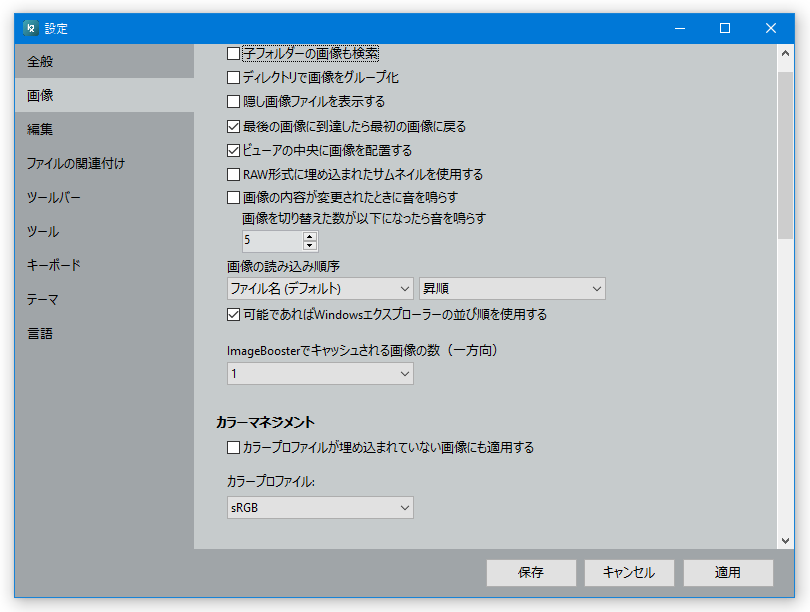Click the scrollbar down arrow
Viewport: 810px width, 612px height.
tap(785, 541)
